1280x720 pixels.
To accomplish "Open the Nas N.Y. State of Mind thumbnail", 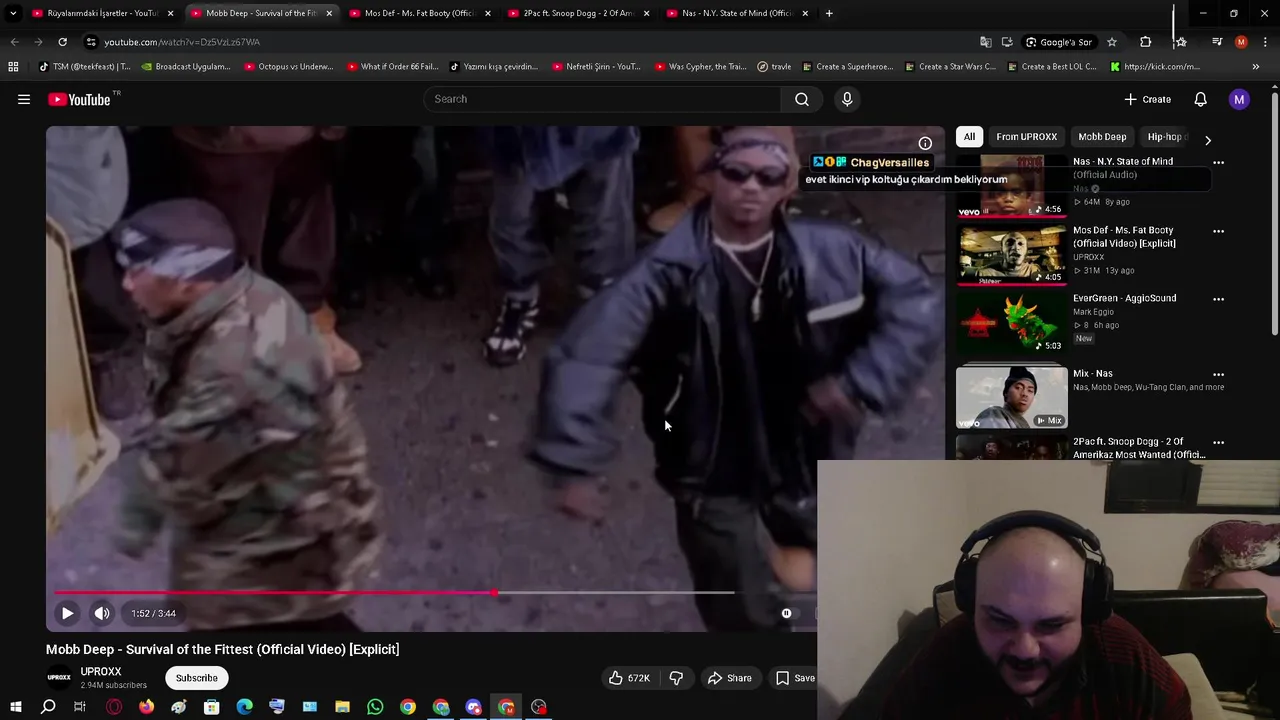I will pyautogui.click(x=1011, y=186).
